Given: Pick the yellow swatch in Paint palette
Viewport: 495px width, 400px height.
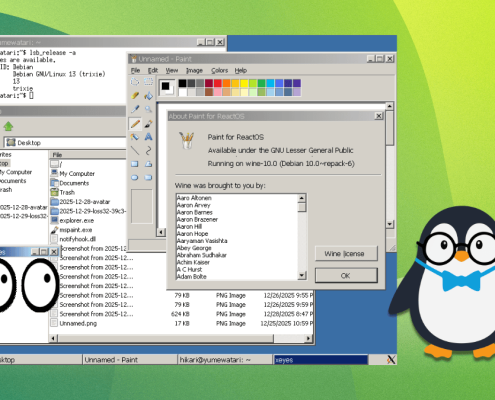Looking at the screenshot, I should click(244, 83).
